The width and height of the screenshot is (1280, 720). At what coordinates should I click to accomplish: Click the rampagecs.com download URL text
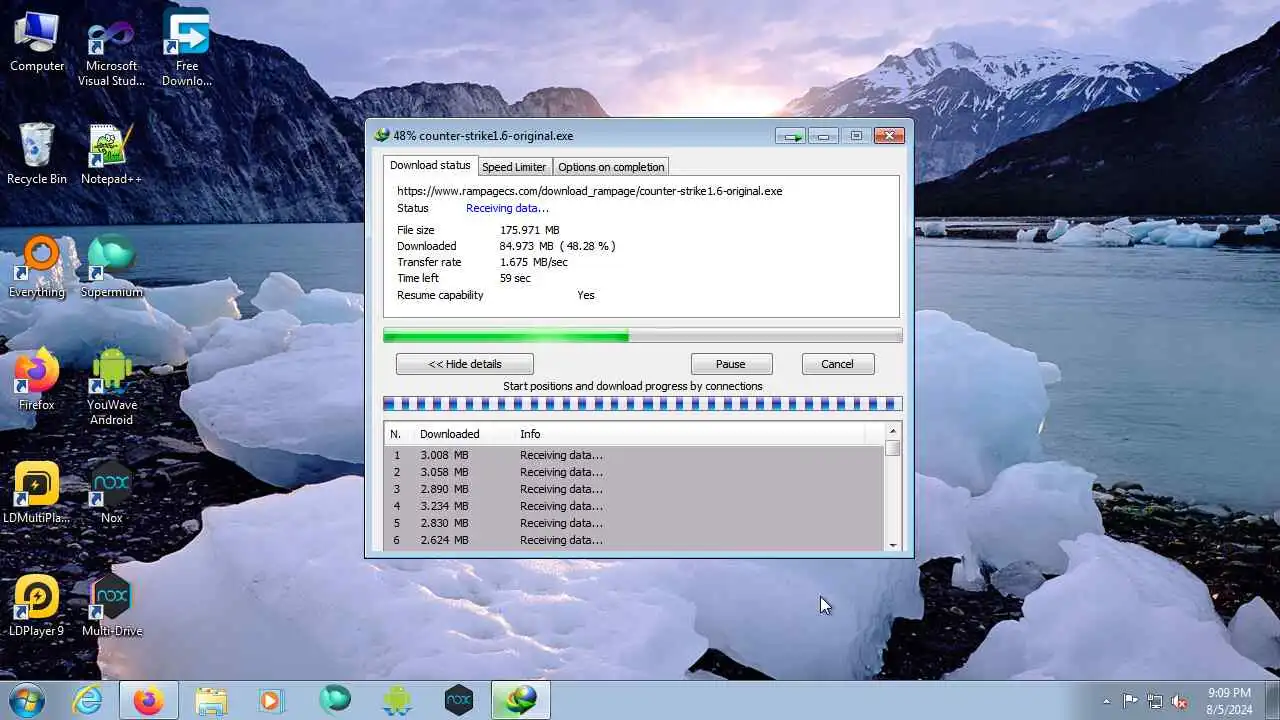pos(589,191)
